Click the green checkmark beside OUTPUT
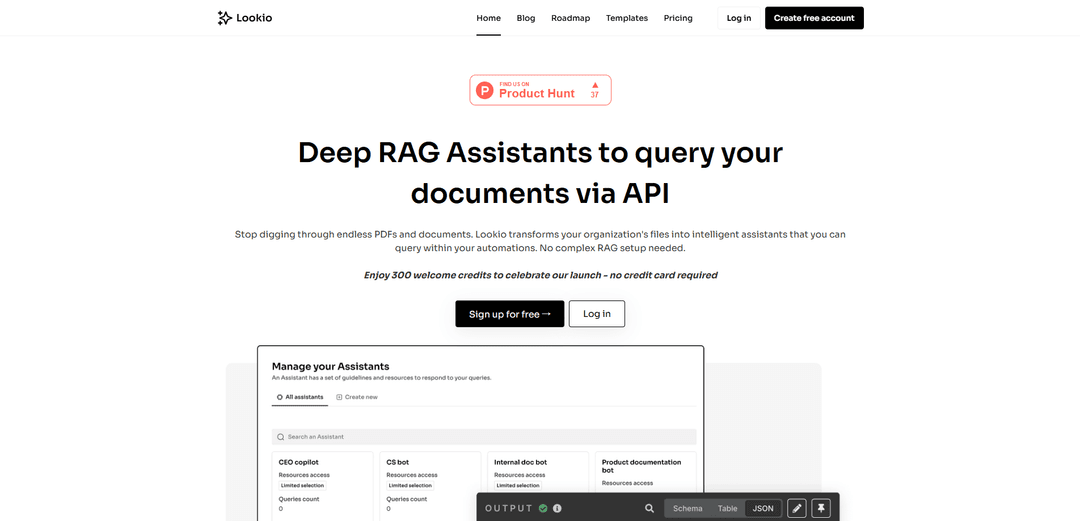 tap(543, 508)
